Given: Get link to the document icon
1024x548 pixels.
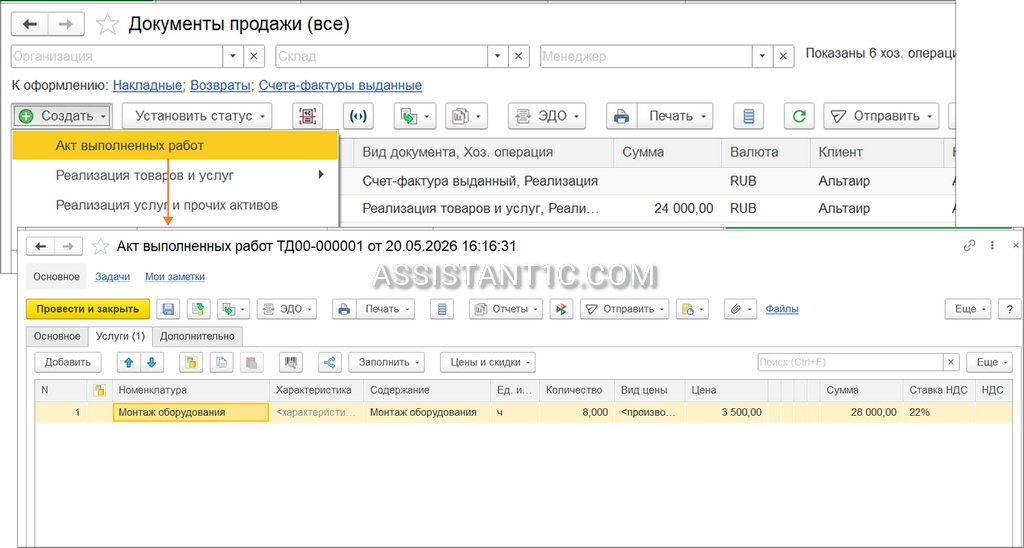Looking at the screenshot, I should click(969, 246).
